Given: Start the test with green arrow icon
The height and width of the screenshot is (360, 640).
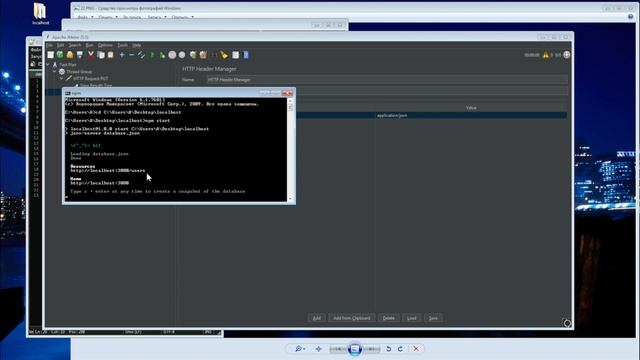Looking at the screenshot, I should point(152,55).
